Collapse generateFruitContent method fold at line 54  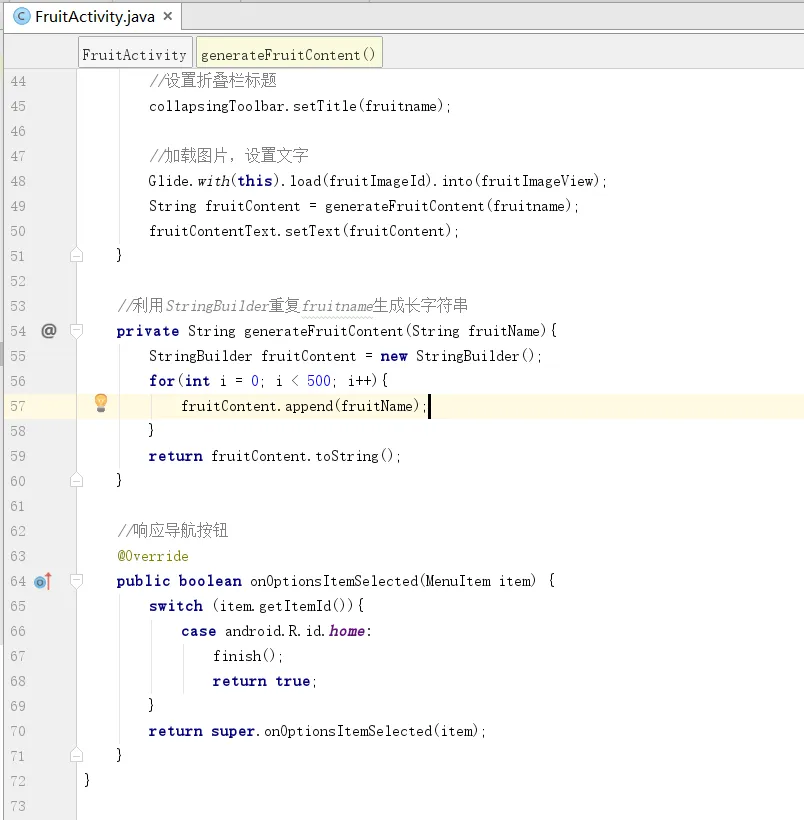76,331
